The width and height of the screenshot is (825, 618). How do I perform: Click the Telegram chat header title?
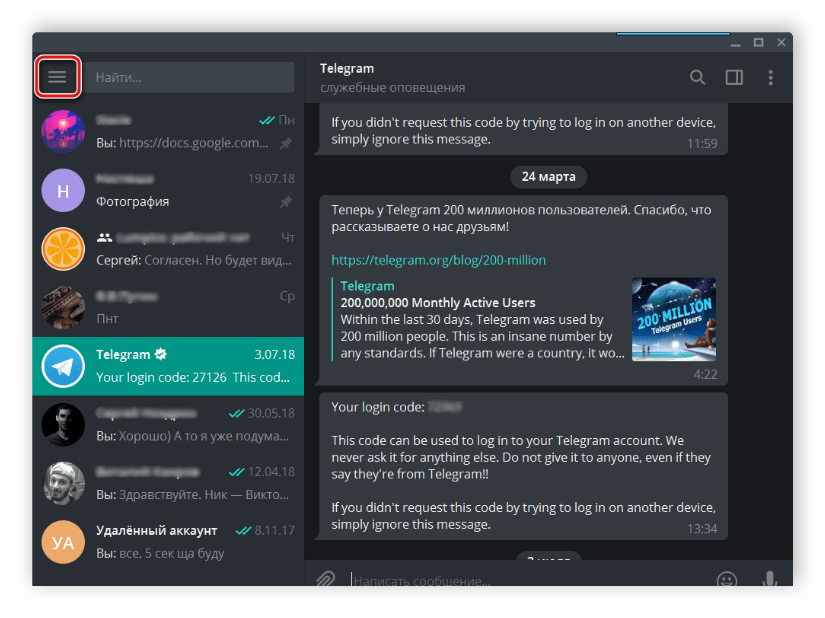tap(347, 69)
